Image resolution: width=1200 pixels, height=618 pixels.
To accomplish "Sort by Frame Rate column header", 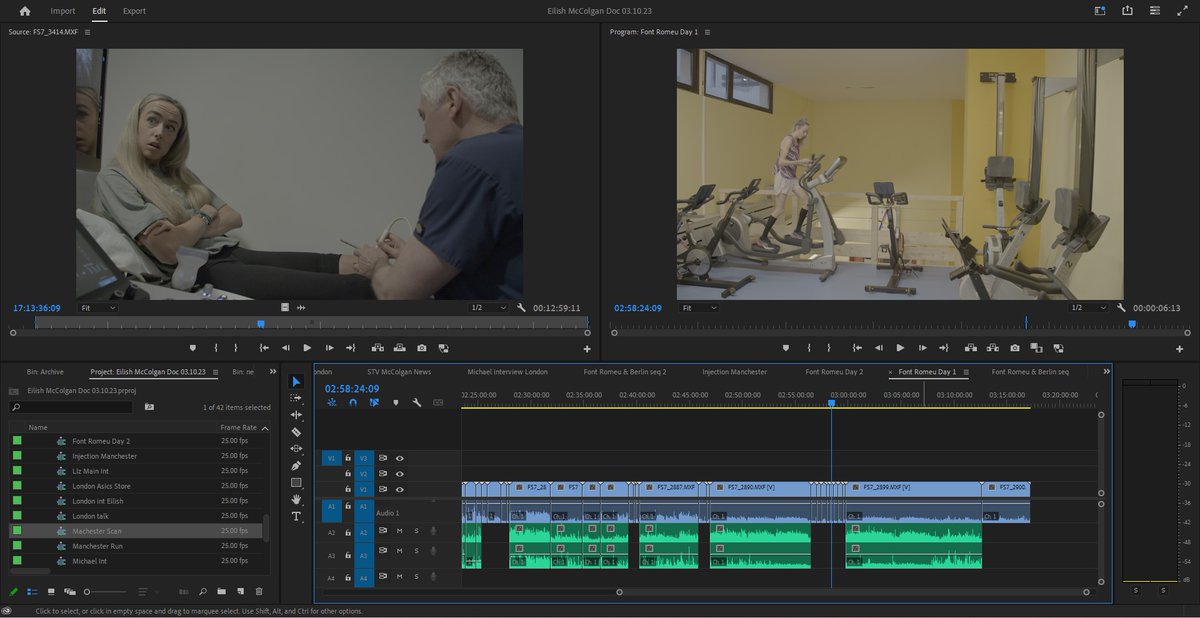I will point(237,427).
